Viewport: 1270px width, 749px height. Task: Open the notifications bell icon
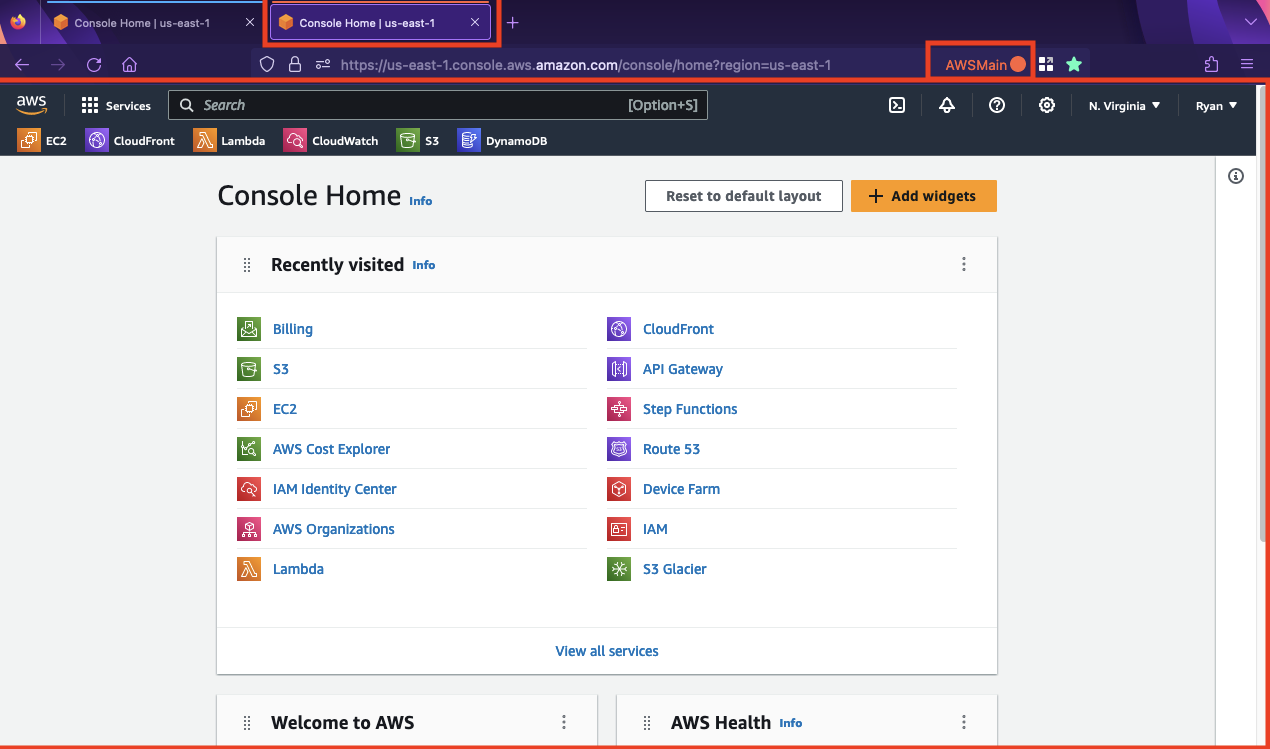pyautogui.click(x=947, y=105)
